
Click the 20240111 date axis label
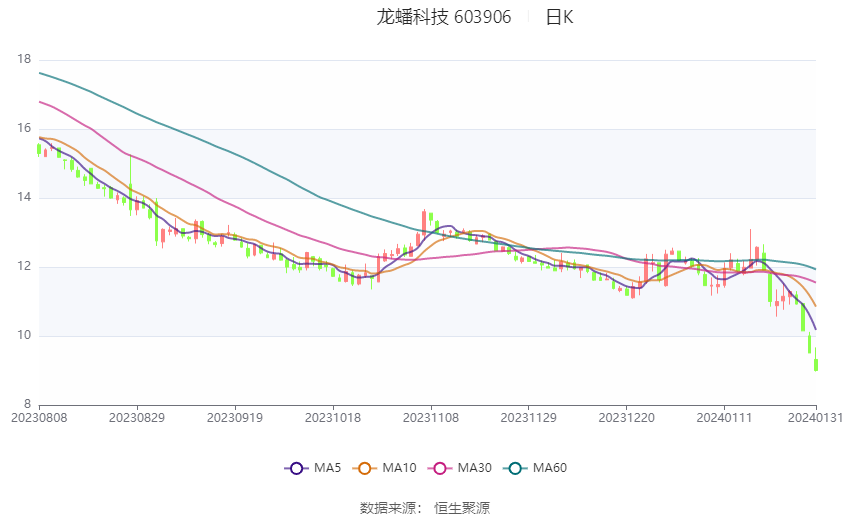(x=724, y=418)
